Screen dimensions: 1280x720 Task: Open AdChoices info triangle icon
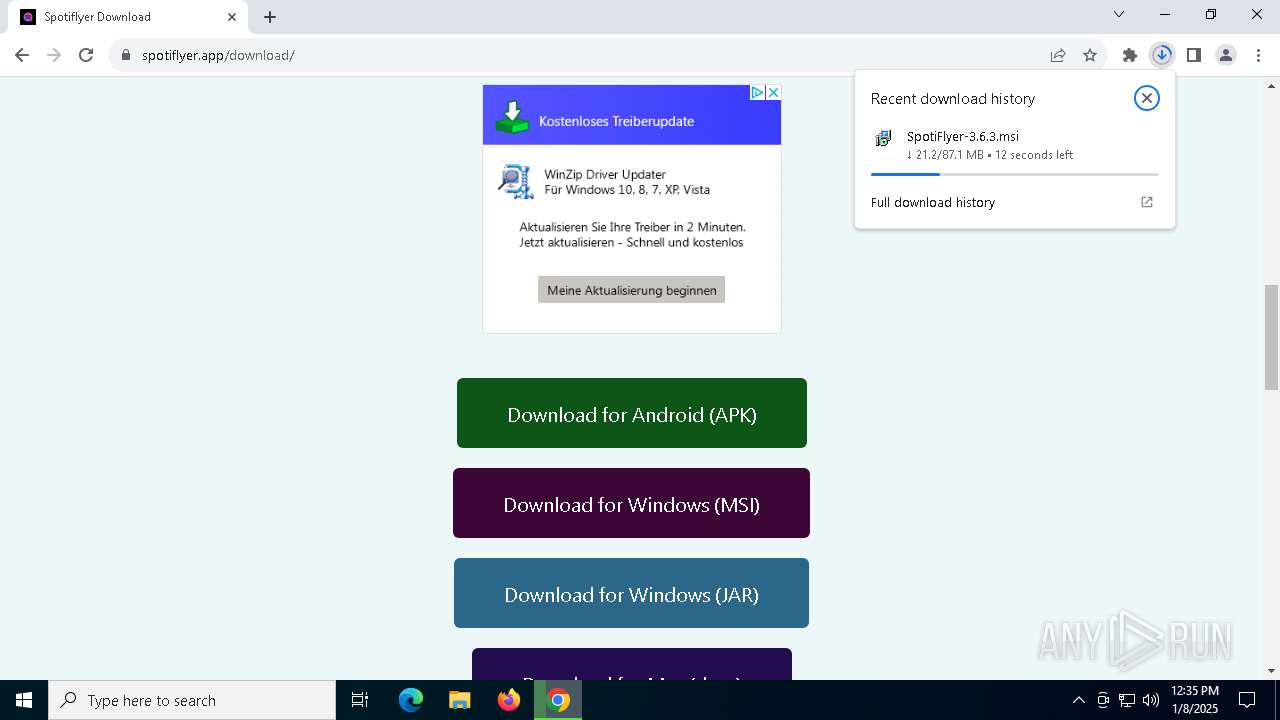[x=758, y=92]
